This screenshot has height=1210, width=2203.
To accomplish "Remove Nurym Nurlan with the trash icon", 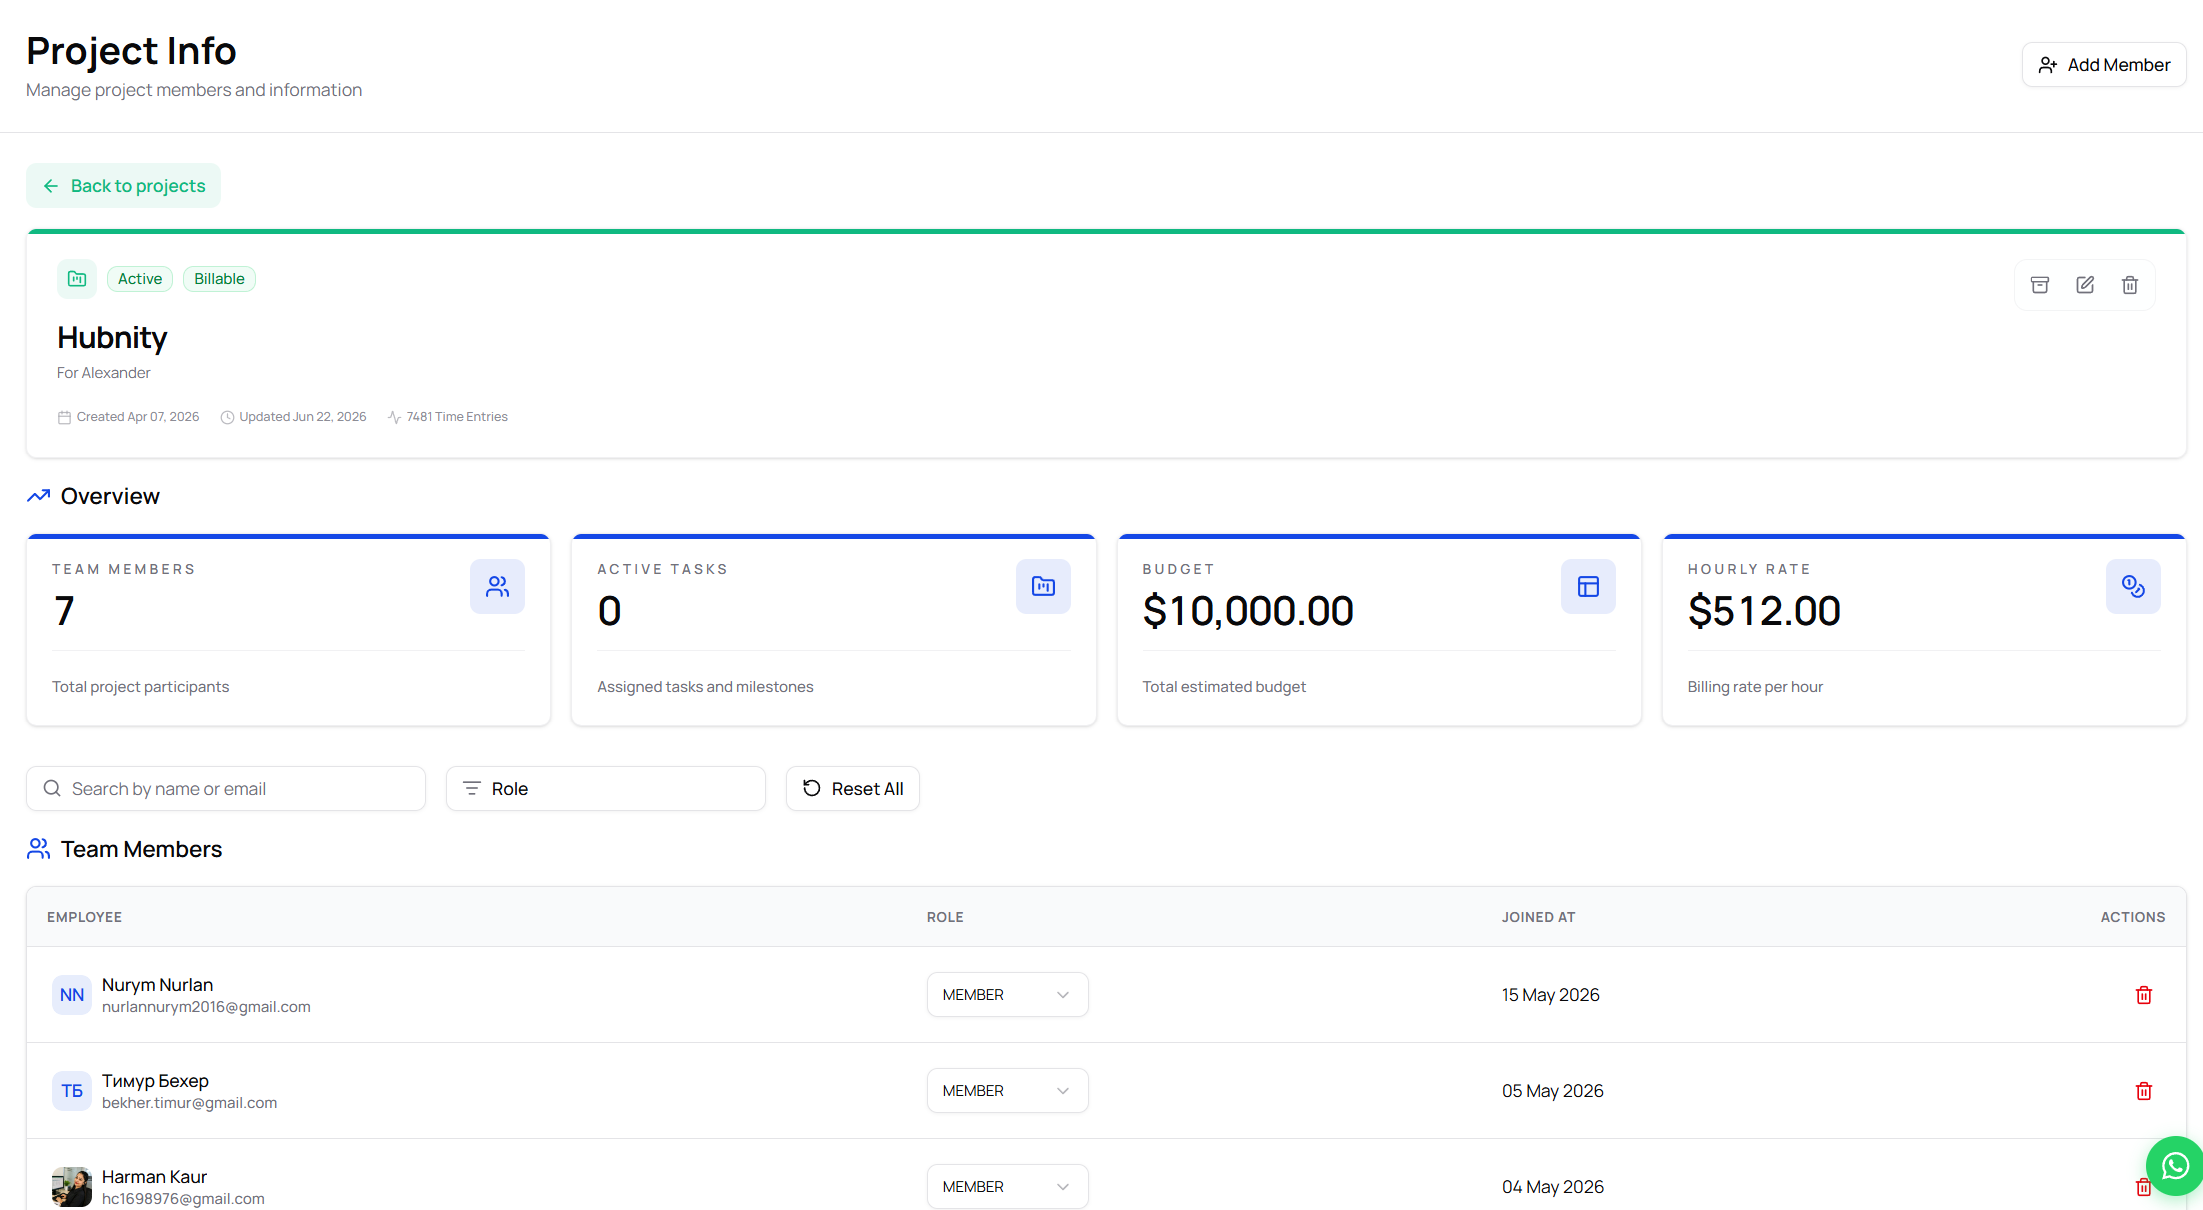I will coord(2144,995).
